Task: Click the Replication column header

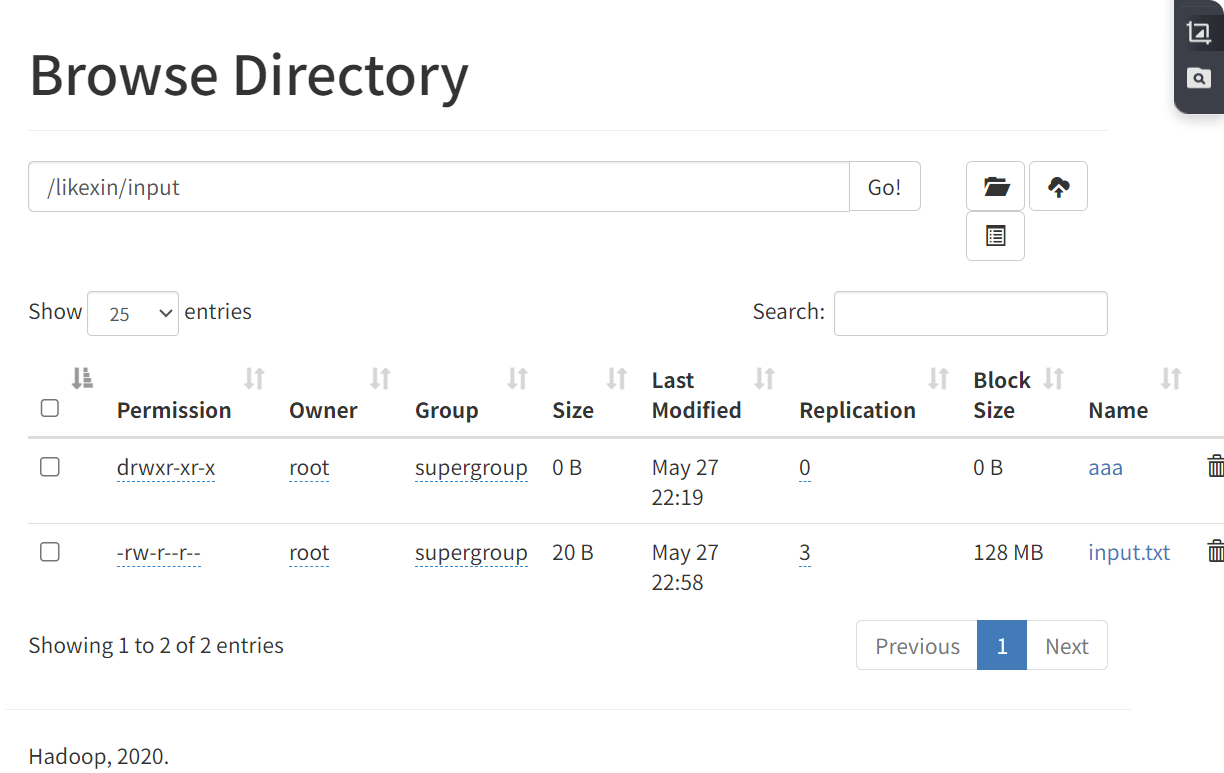Action: tap(857, 410)
